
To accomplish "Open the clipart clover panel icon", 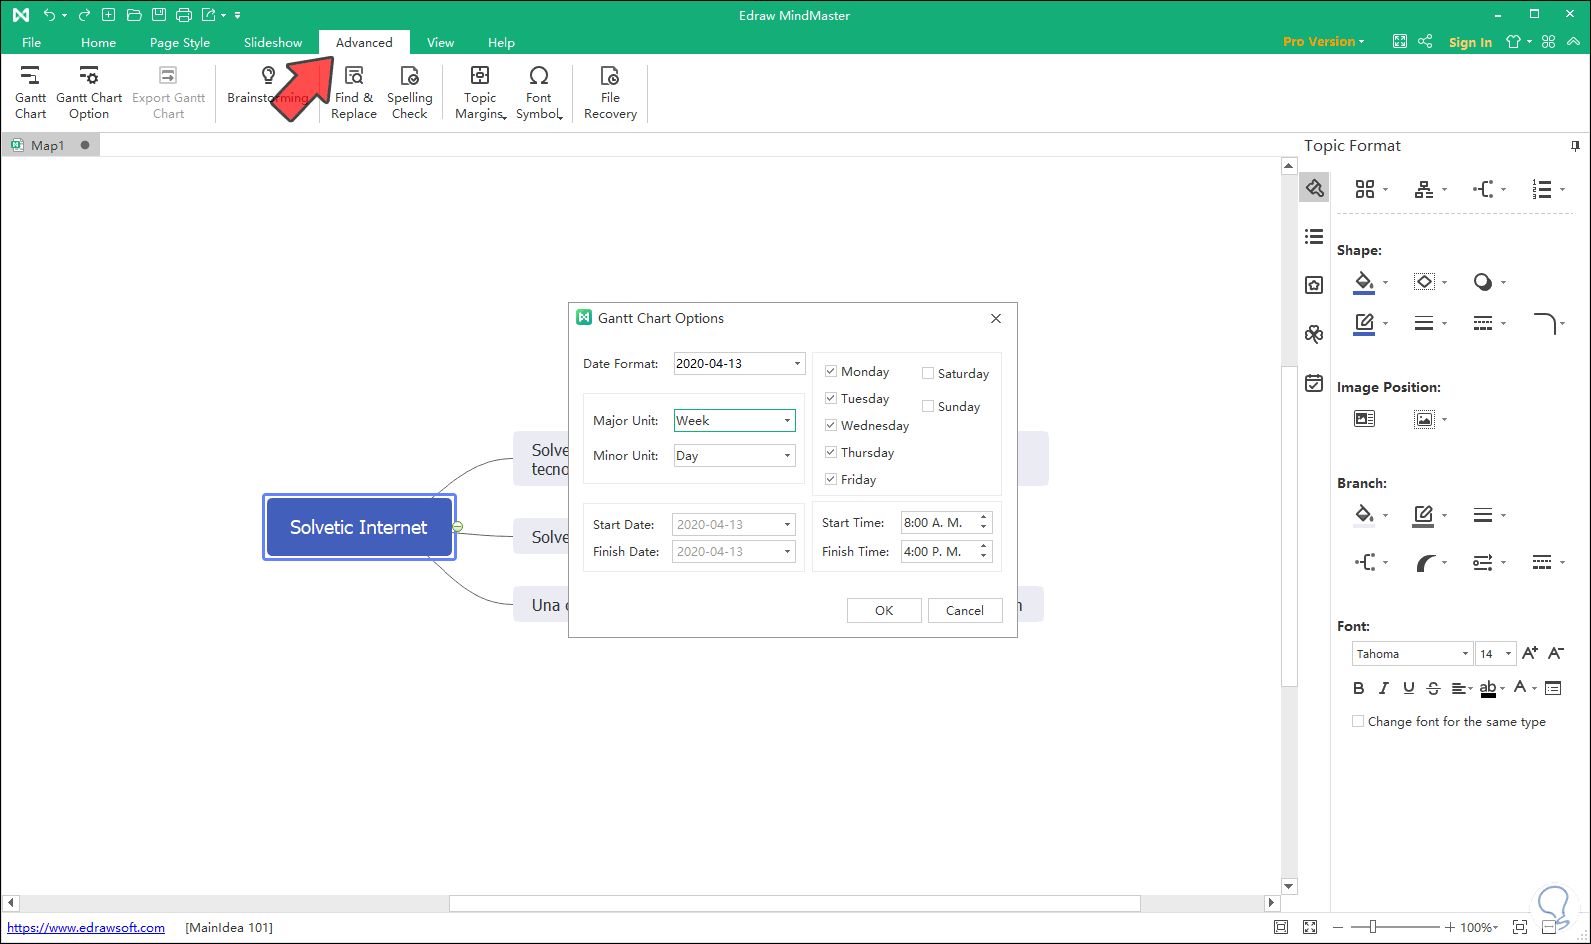I will [x=1314, y=334].
